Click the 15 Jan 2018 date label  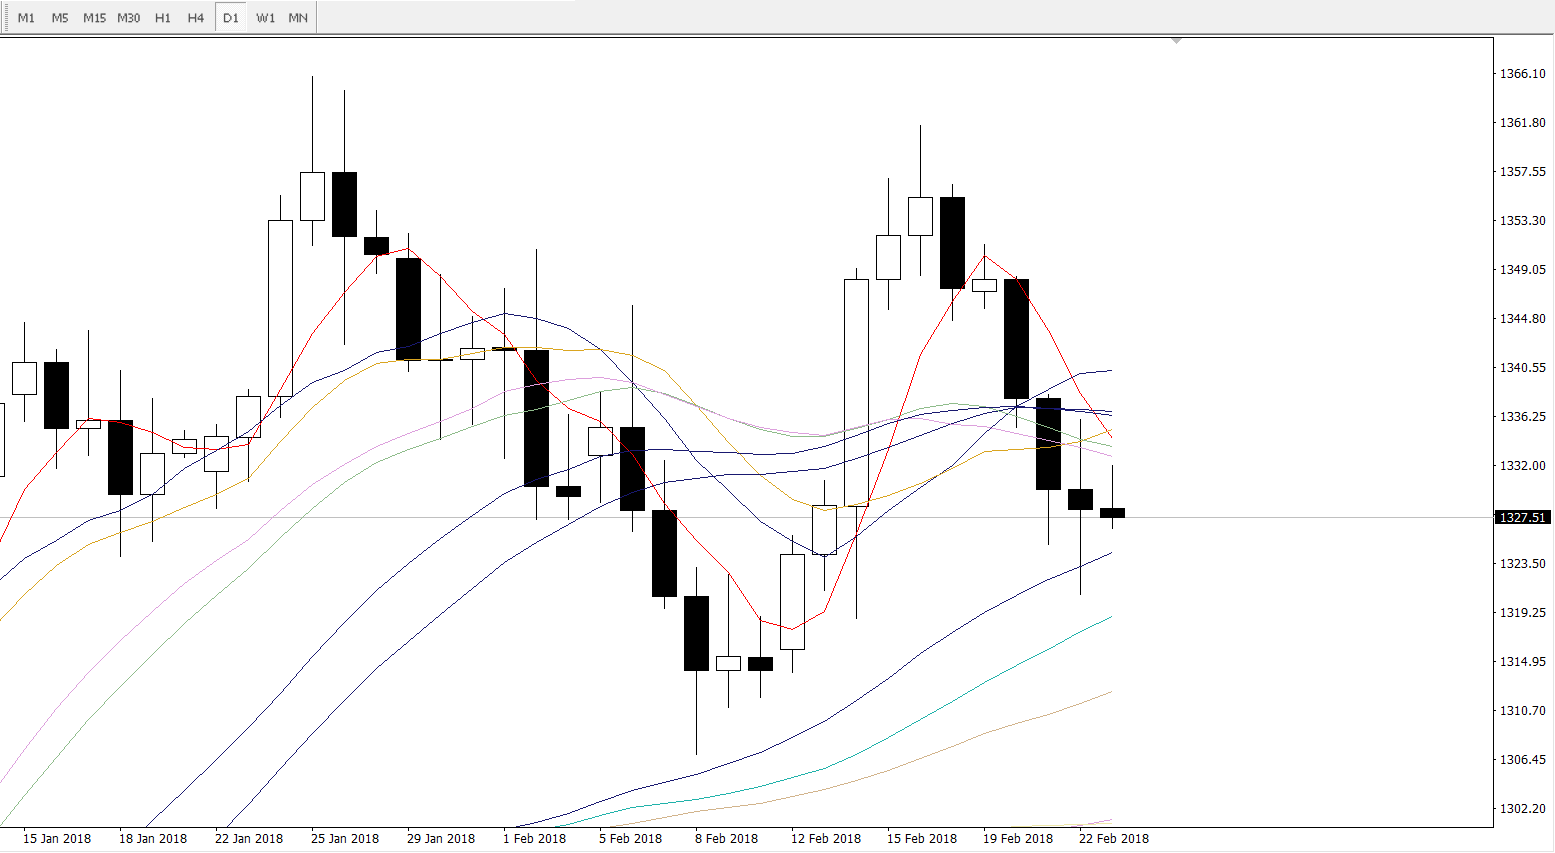57,839
